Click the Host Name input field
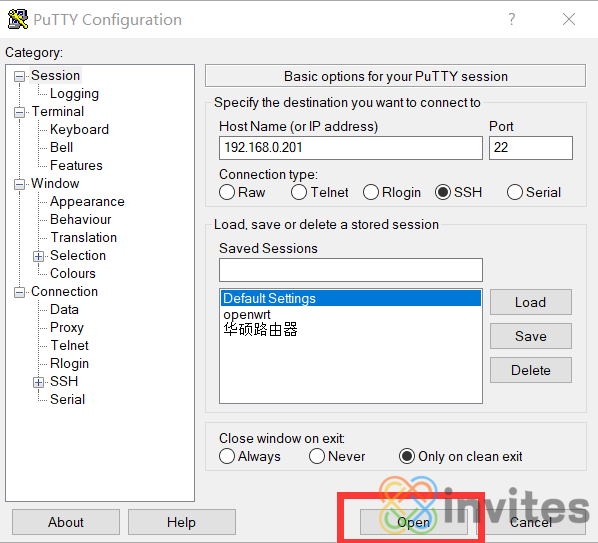 350,148
